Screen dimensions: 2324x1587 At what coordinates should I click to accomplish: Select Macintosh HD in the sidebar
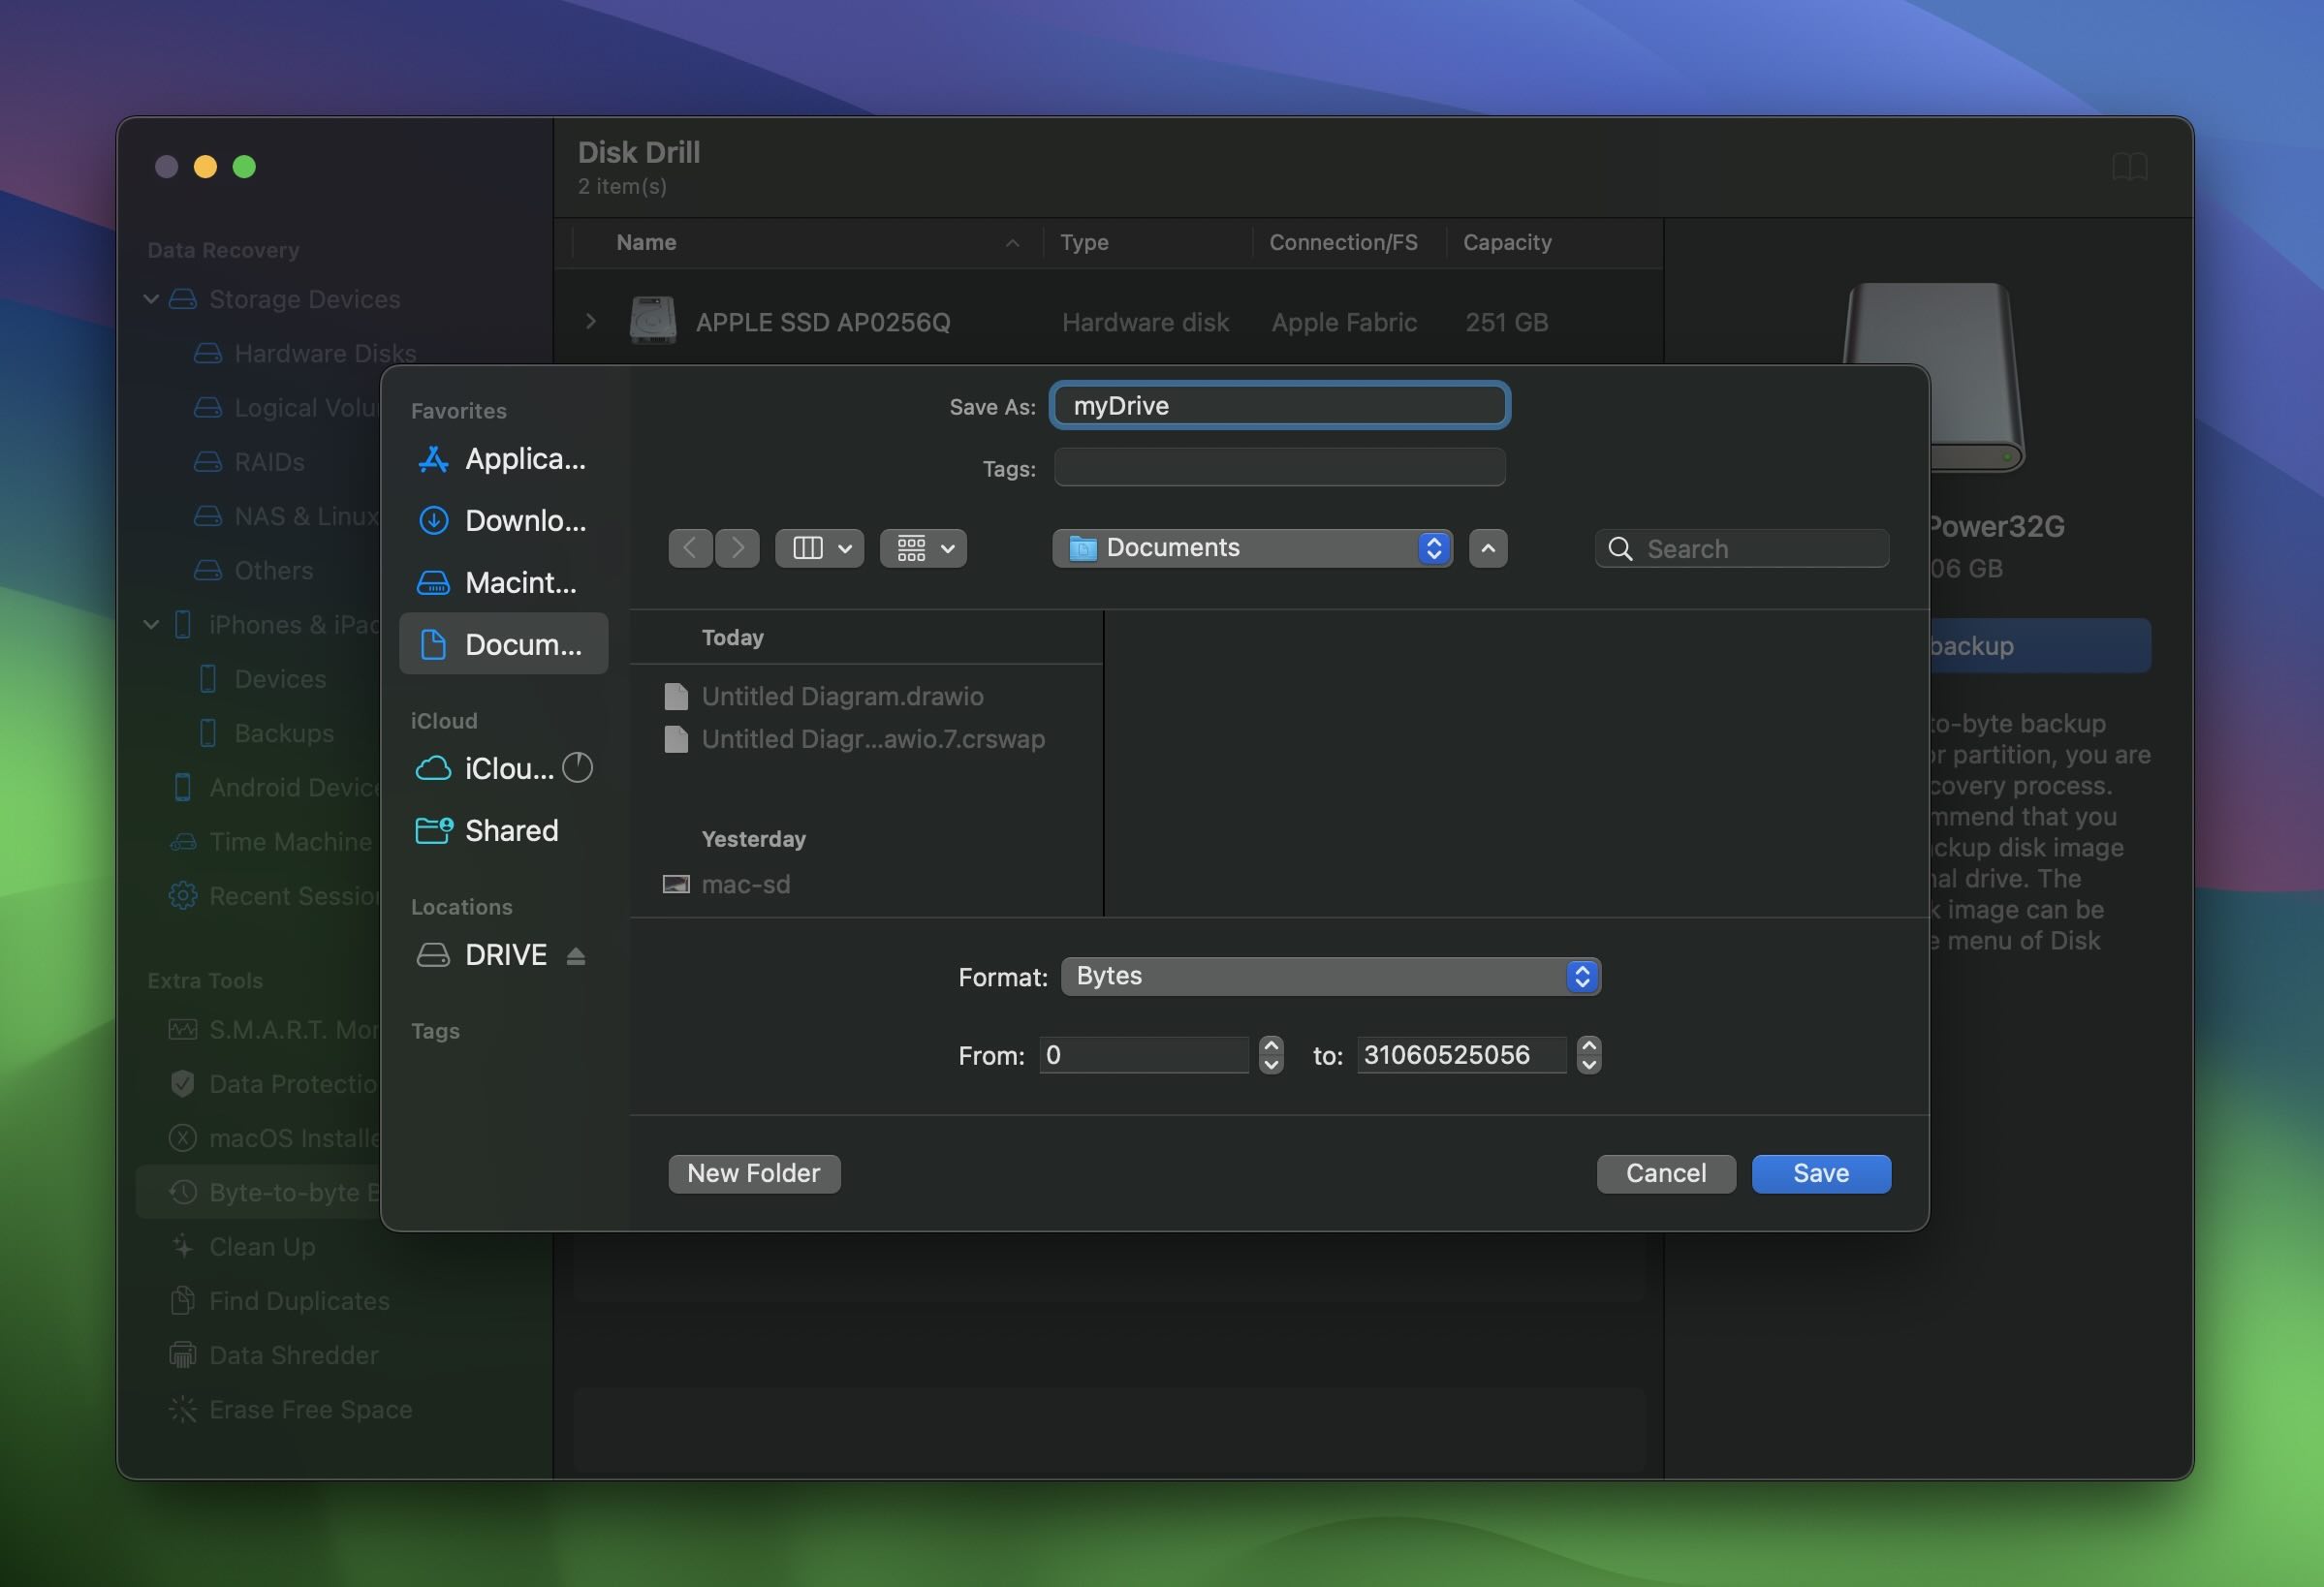pos(503,583)
